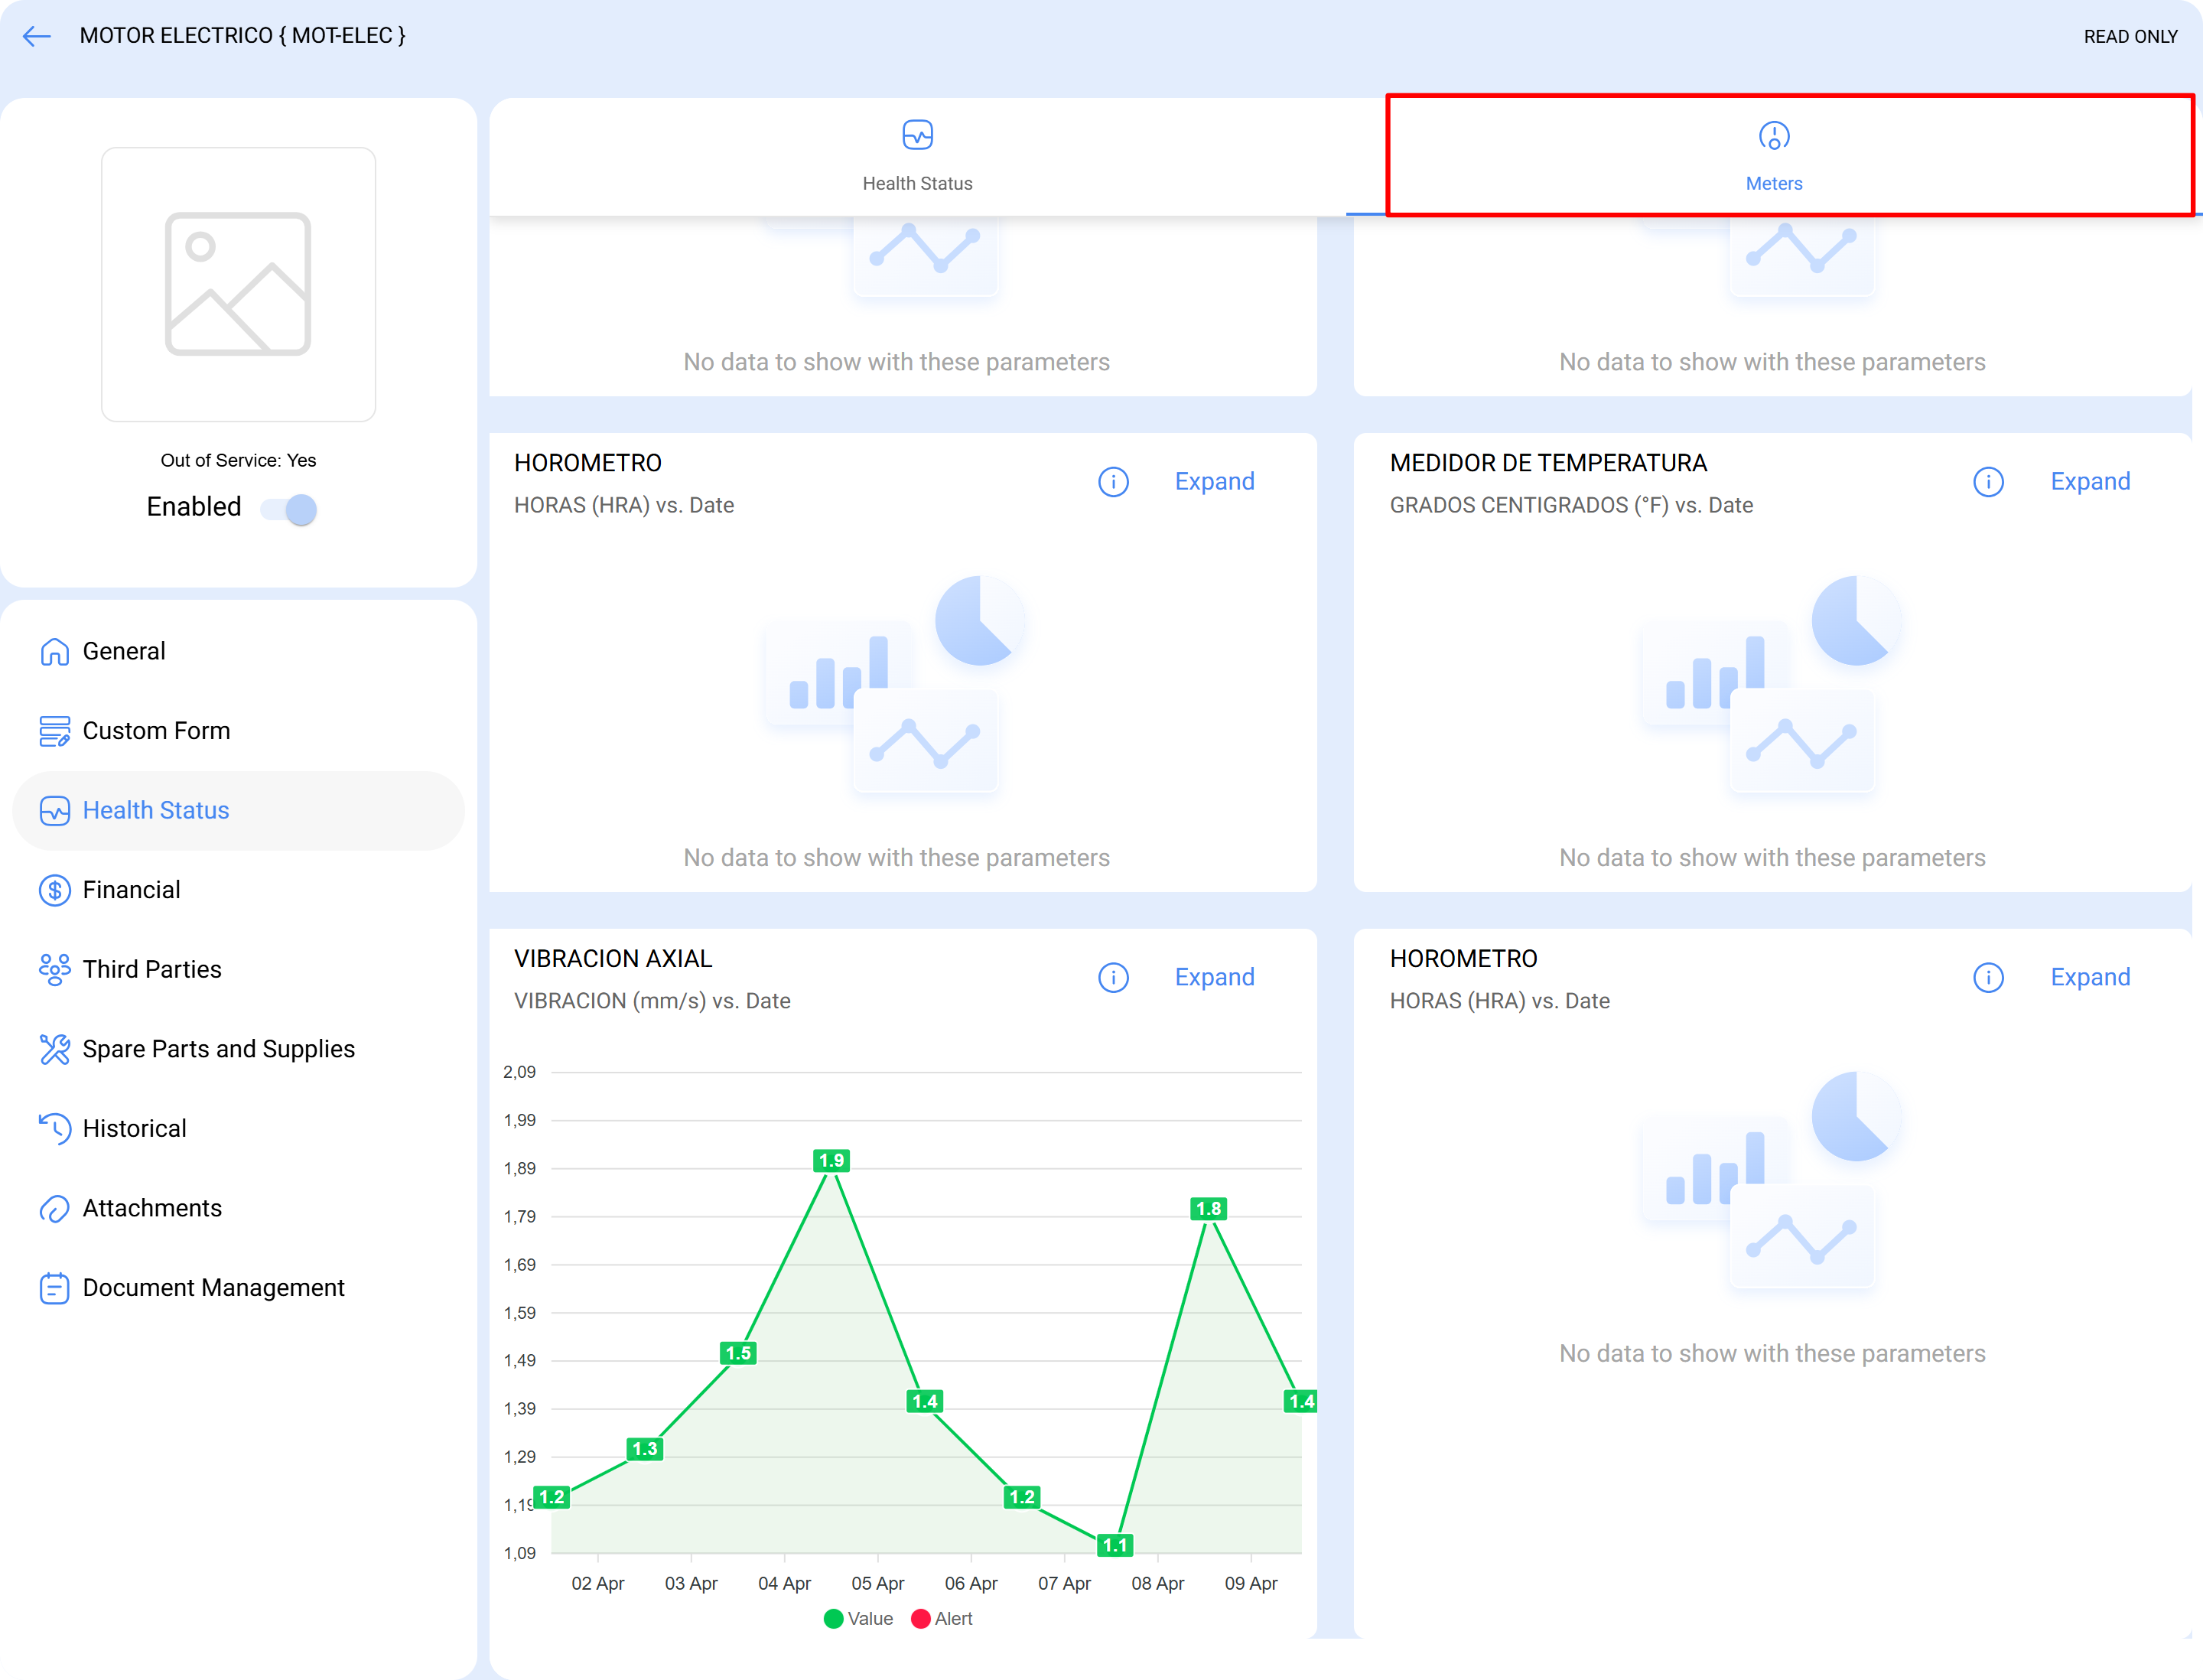2203x1680 pixels.
Task: Expand the HOROMETRO chart panel
Action: tap(1215, 481)
